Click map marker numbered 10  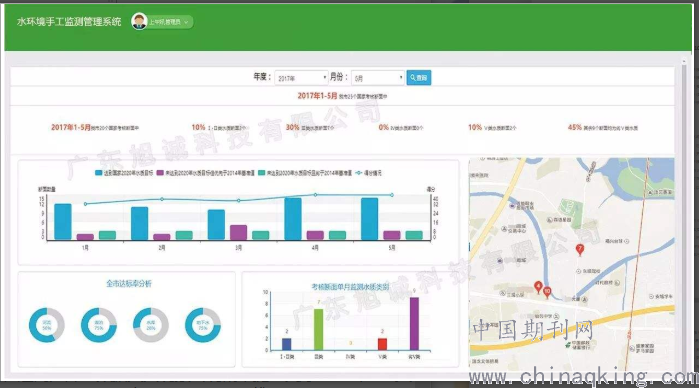(547, 292)
